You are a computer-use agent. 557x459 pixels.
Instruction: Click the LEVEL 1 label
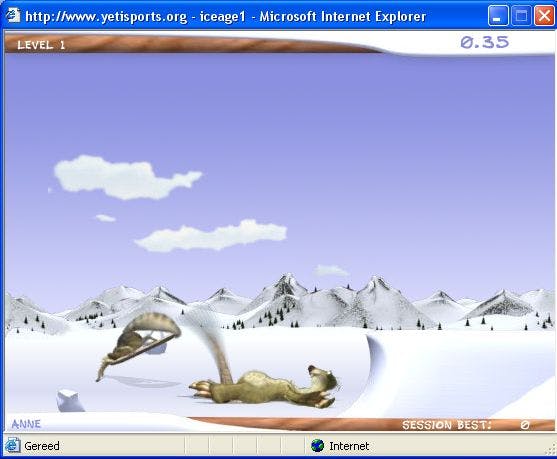pos(41,45)
